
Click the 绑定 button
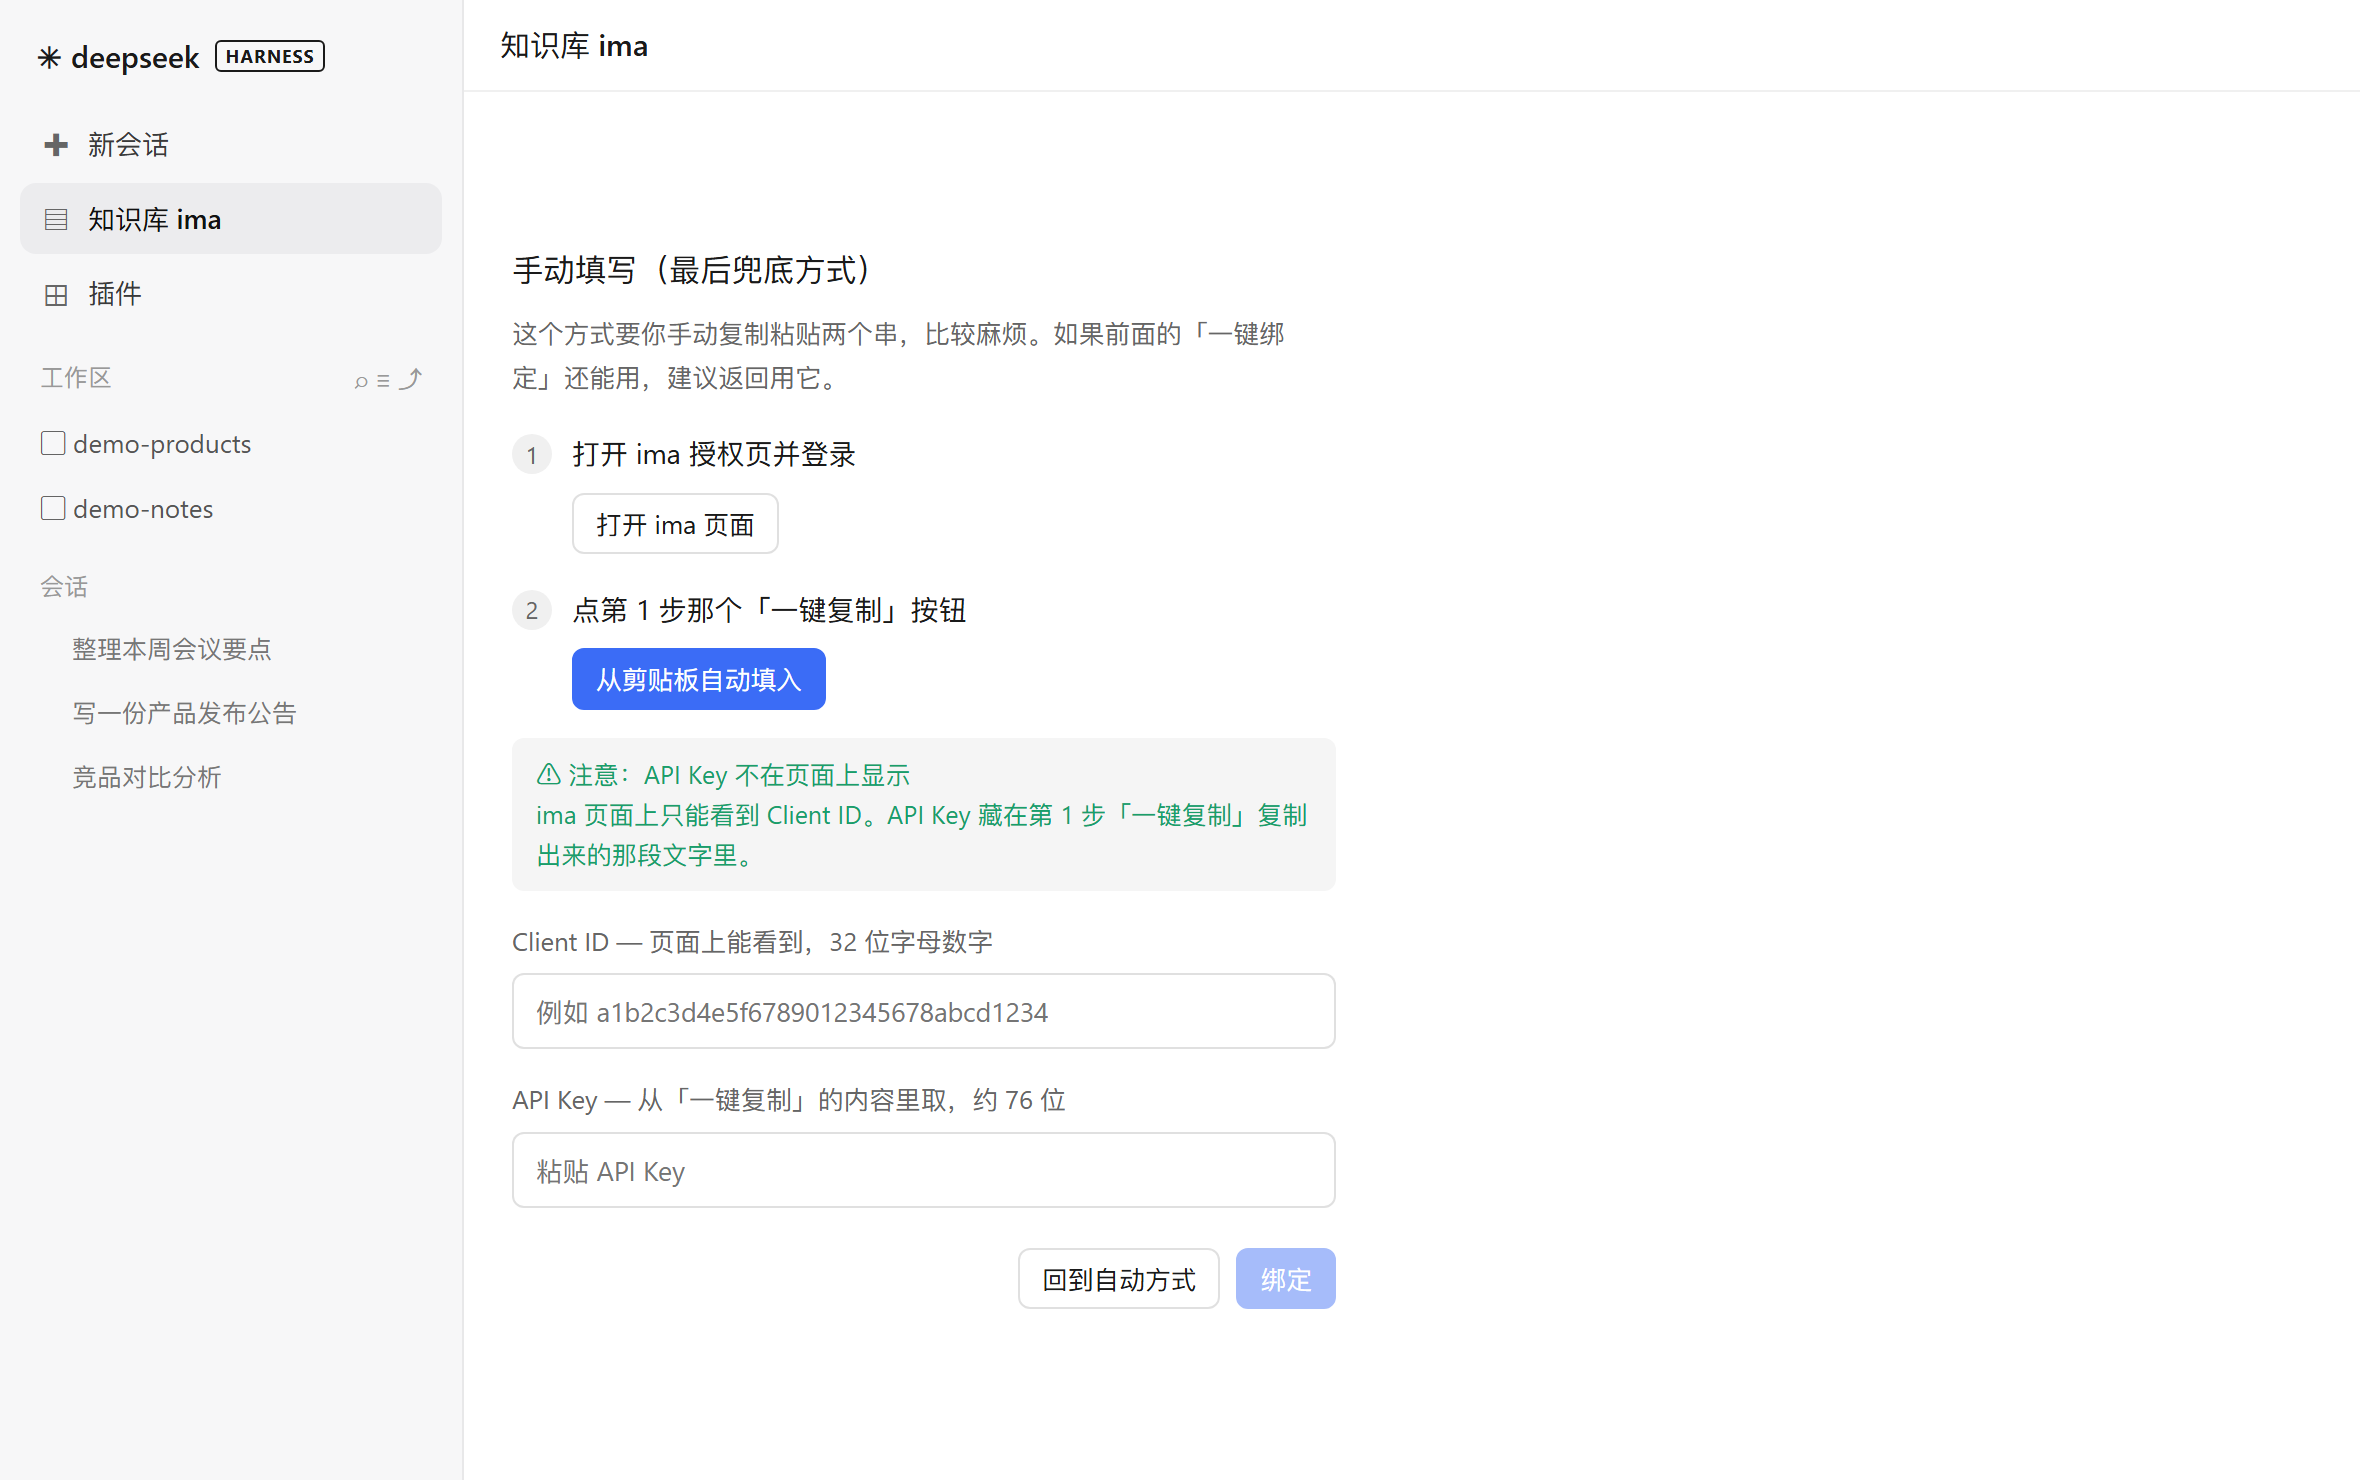pos(1286,1279)
